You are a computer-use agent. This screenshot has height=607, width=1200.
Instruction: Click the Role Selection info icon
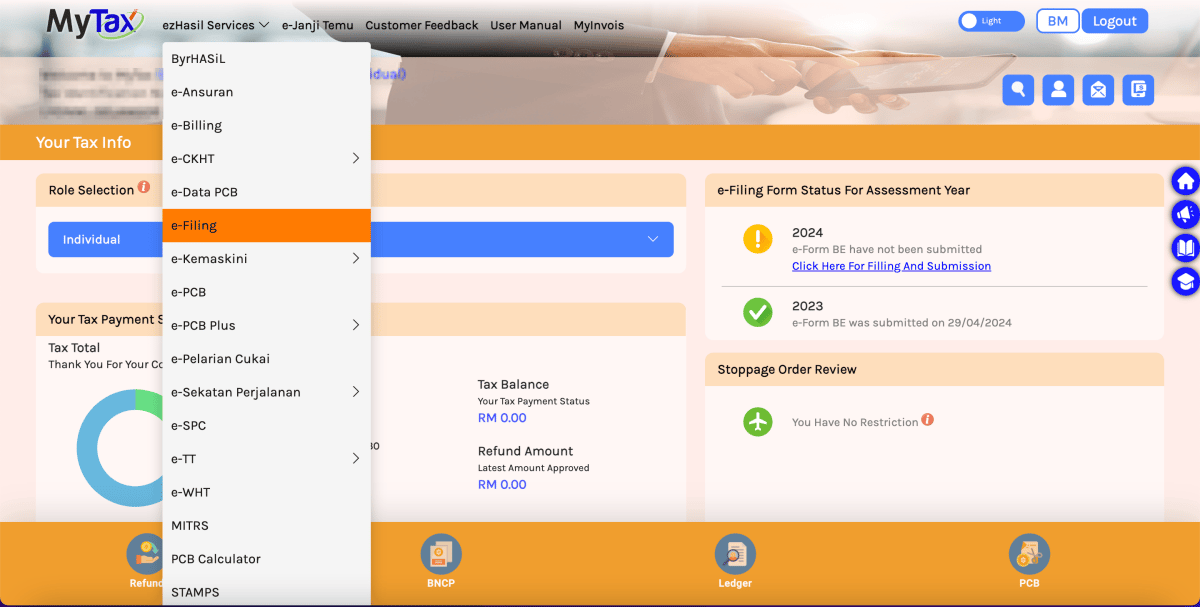click(144, 187)
